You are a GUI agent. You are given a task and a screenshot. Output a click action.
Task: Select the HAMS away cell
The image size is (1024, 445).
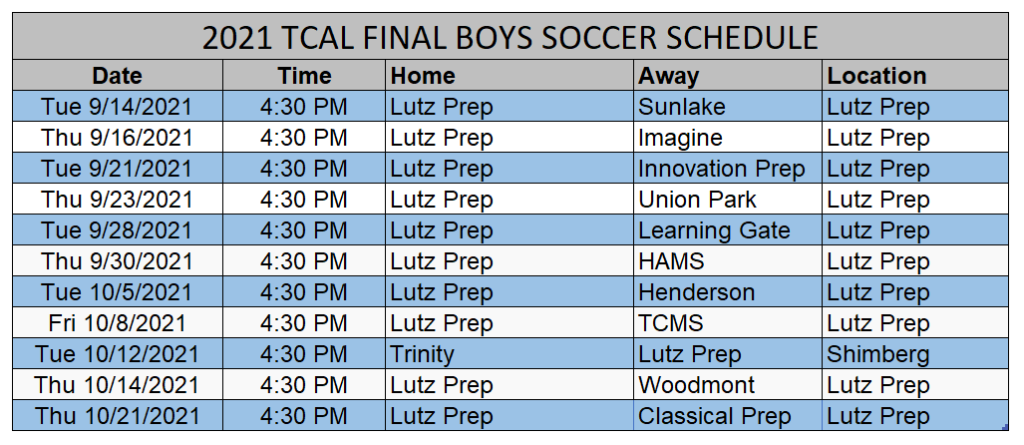[728, 261]
